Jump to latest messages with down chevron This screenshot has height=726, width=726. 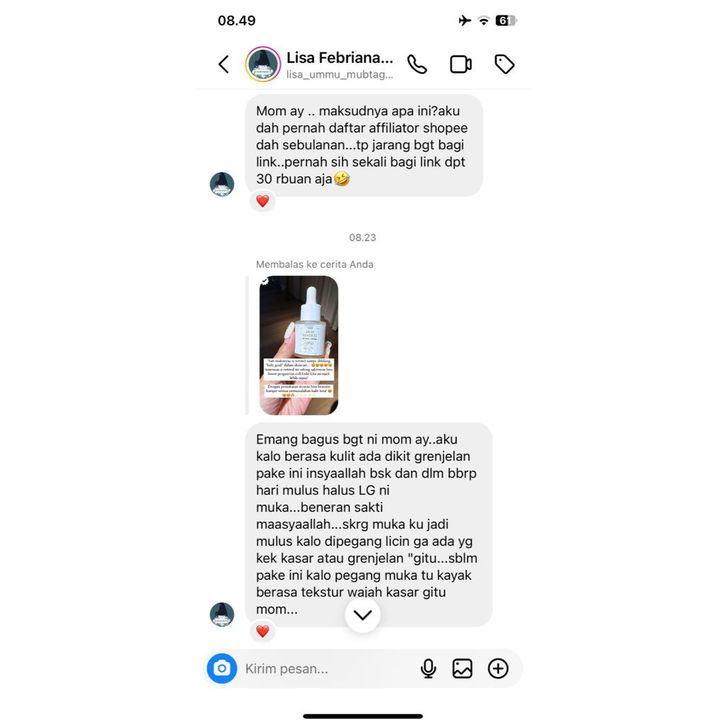click(x=363, y=614)
